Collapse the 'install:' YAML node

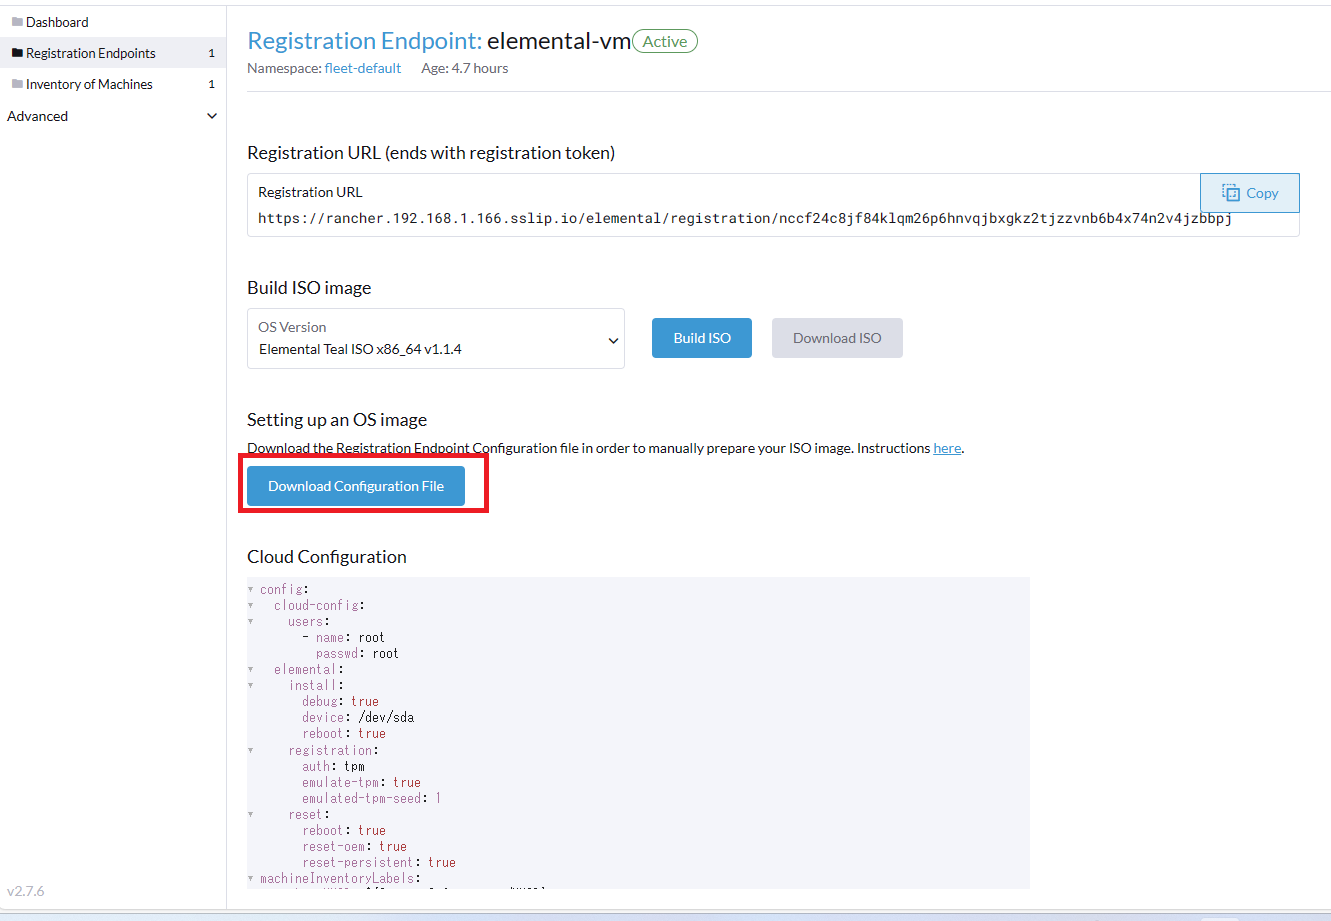(x=251, y=685)
